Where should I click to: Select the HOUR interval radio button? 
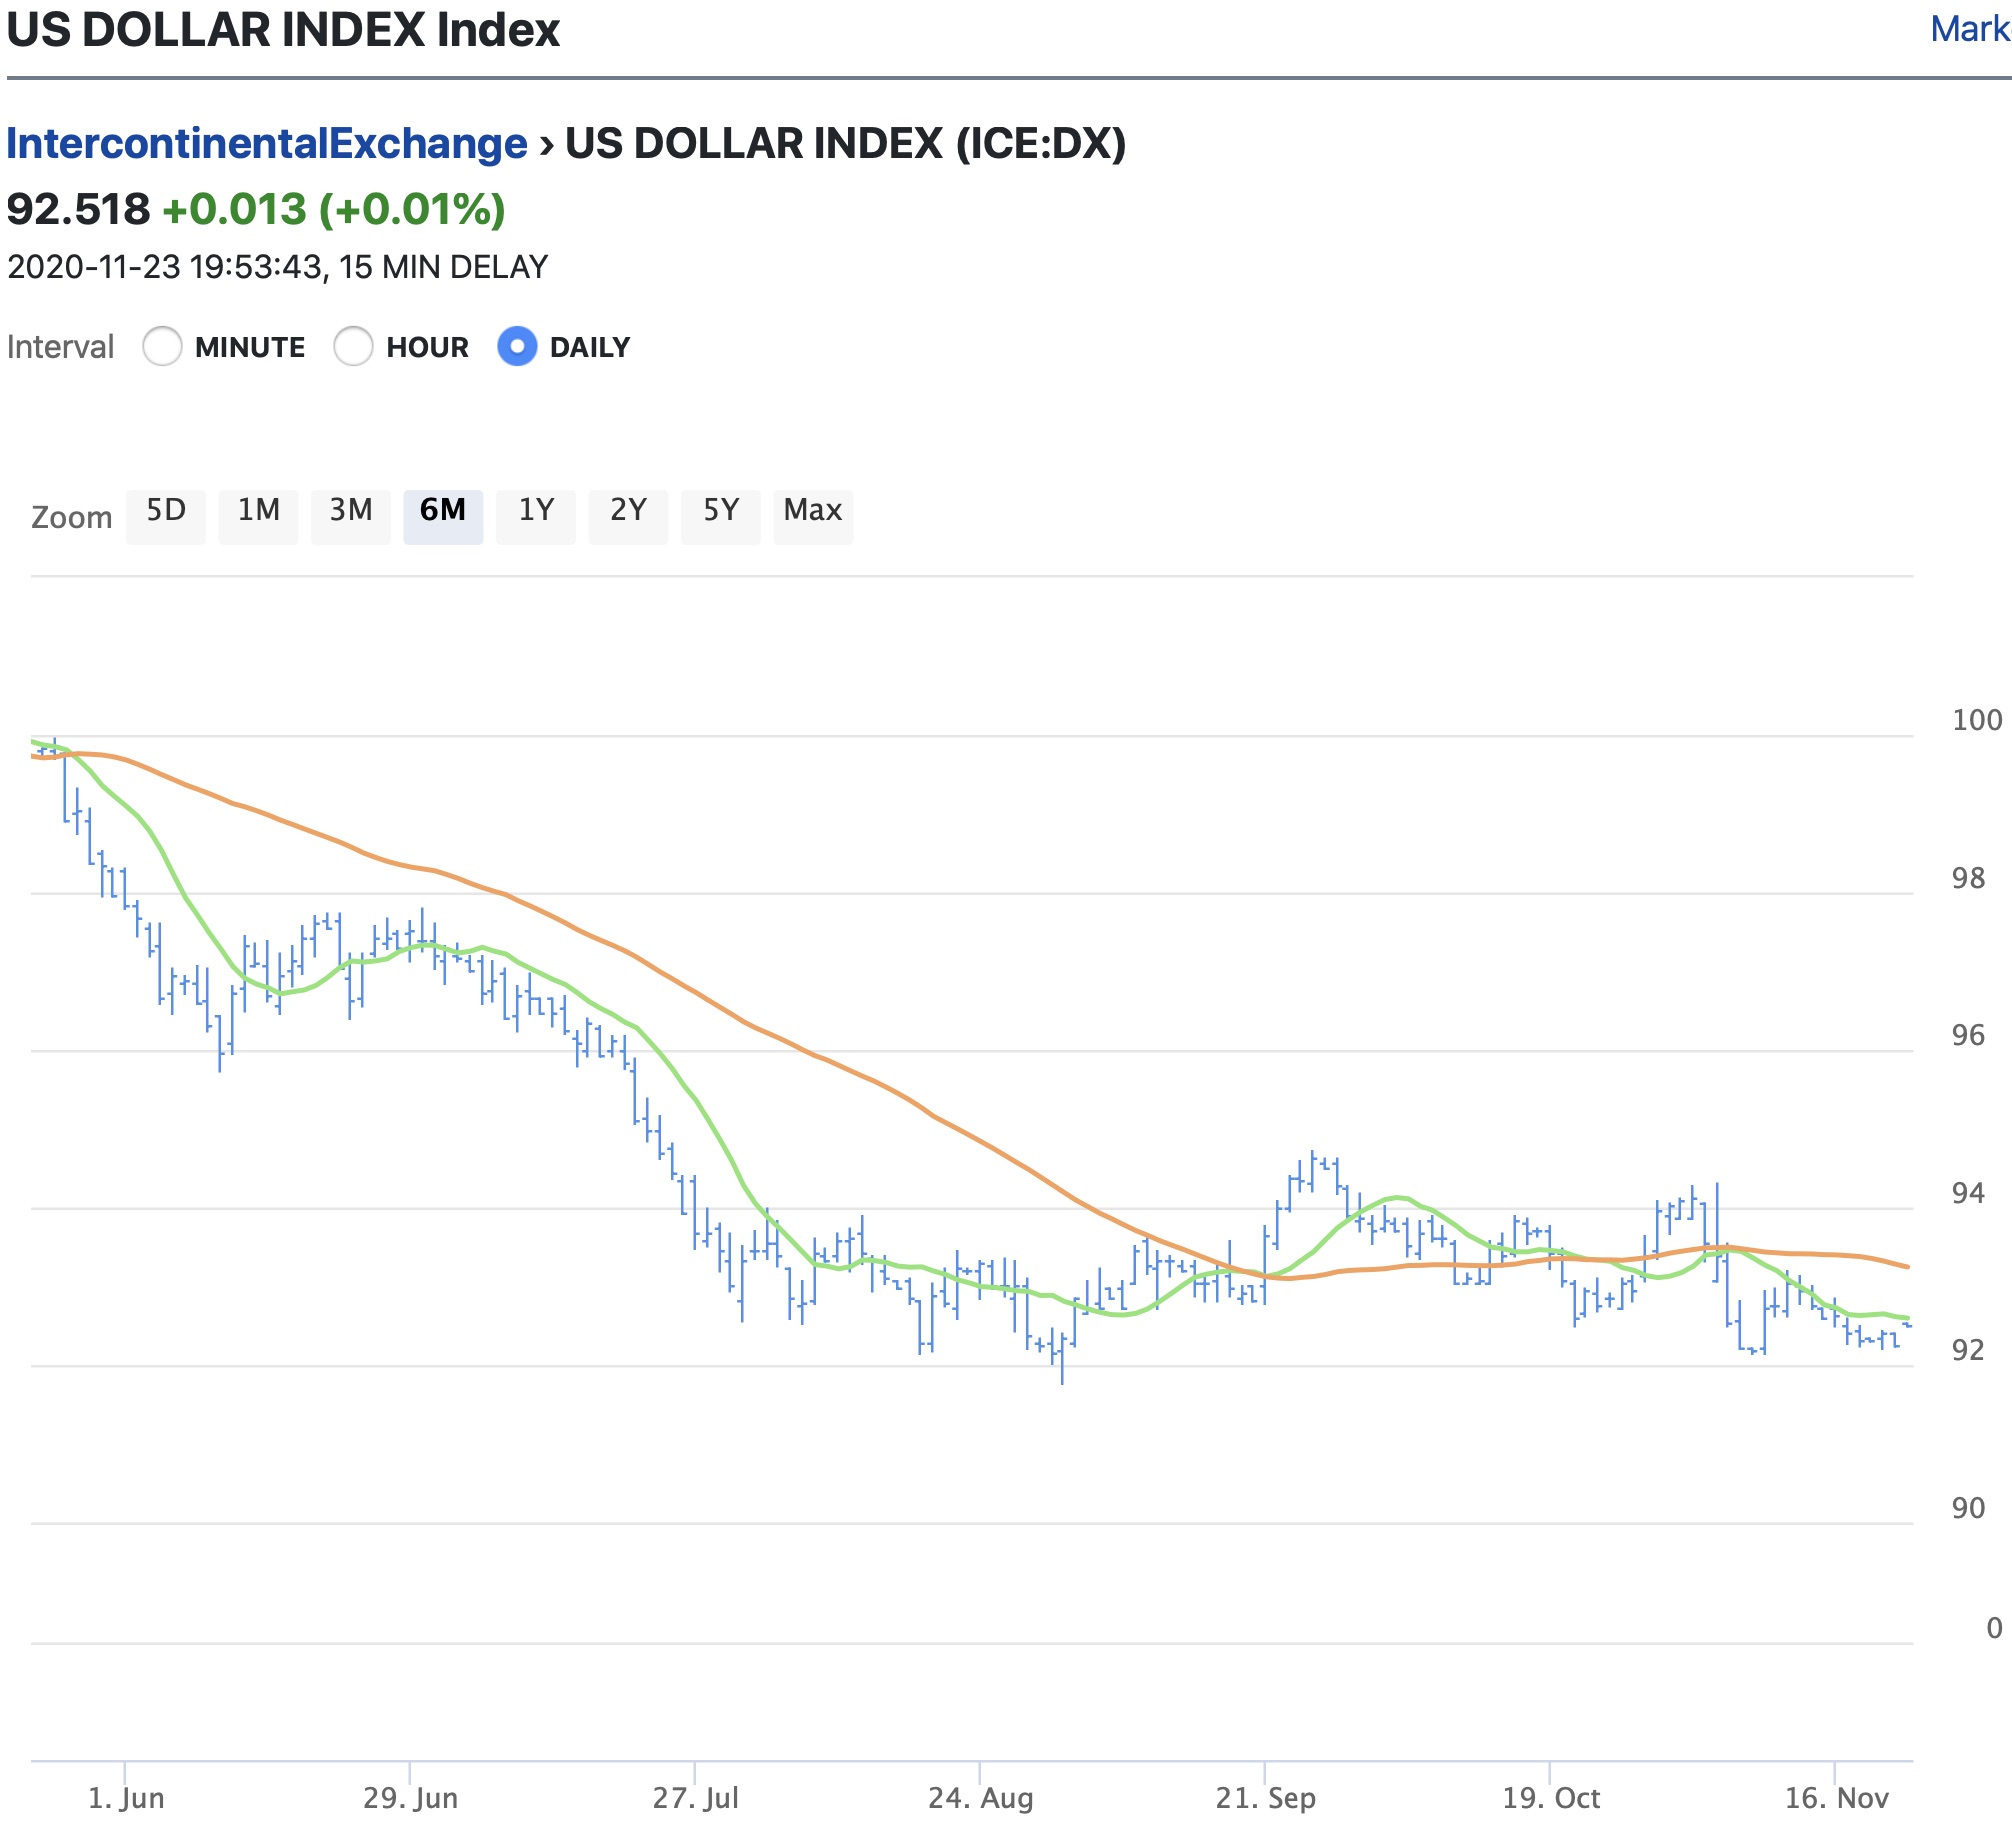tap(353, 347)
